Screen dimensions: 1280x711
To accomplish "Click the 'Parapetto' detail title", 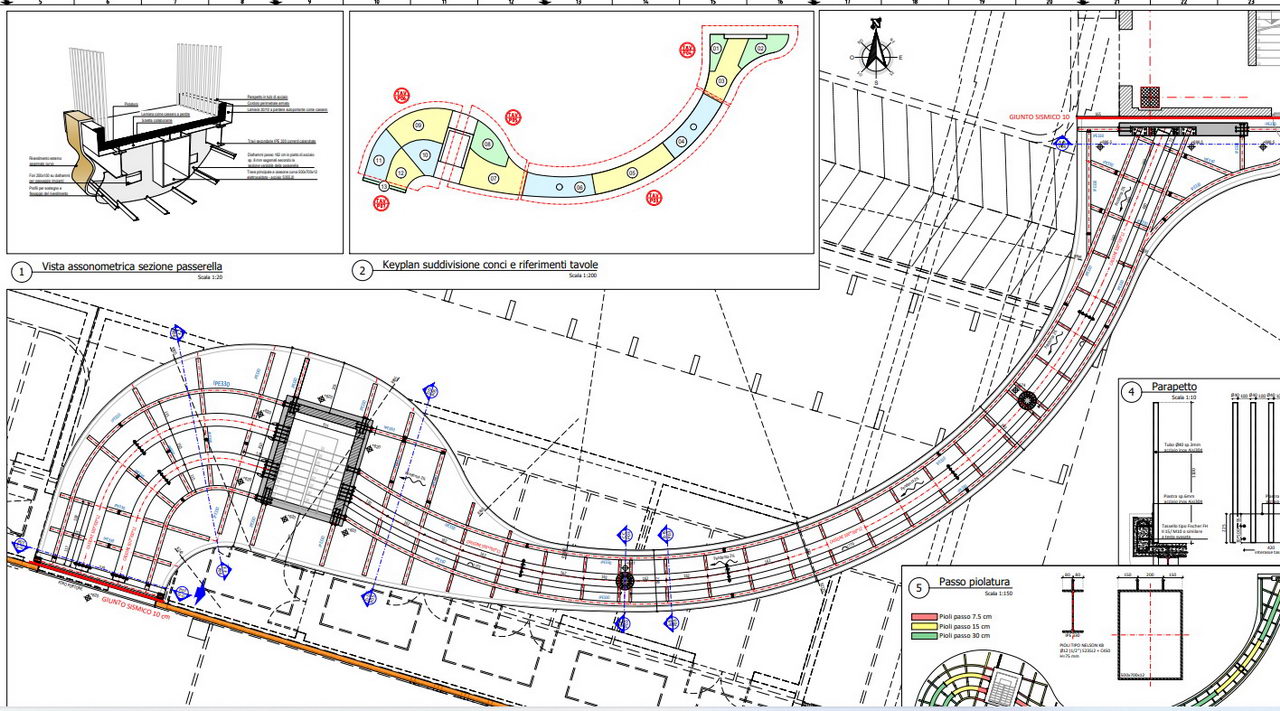I will (1174, 387).
